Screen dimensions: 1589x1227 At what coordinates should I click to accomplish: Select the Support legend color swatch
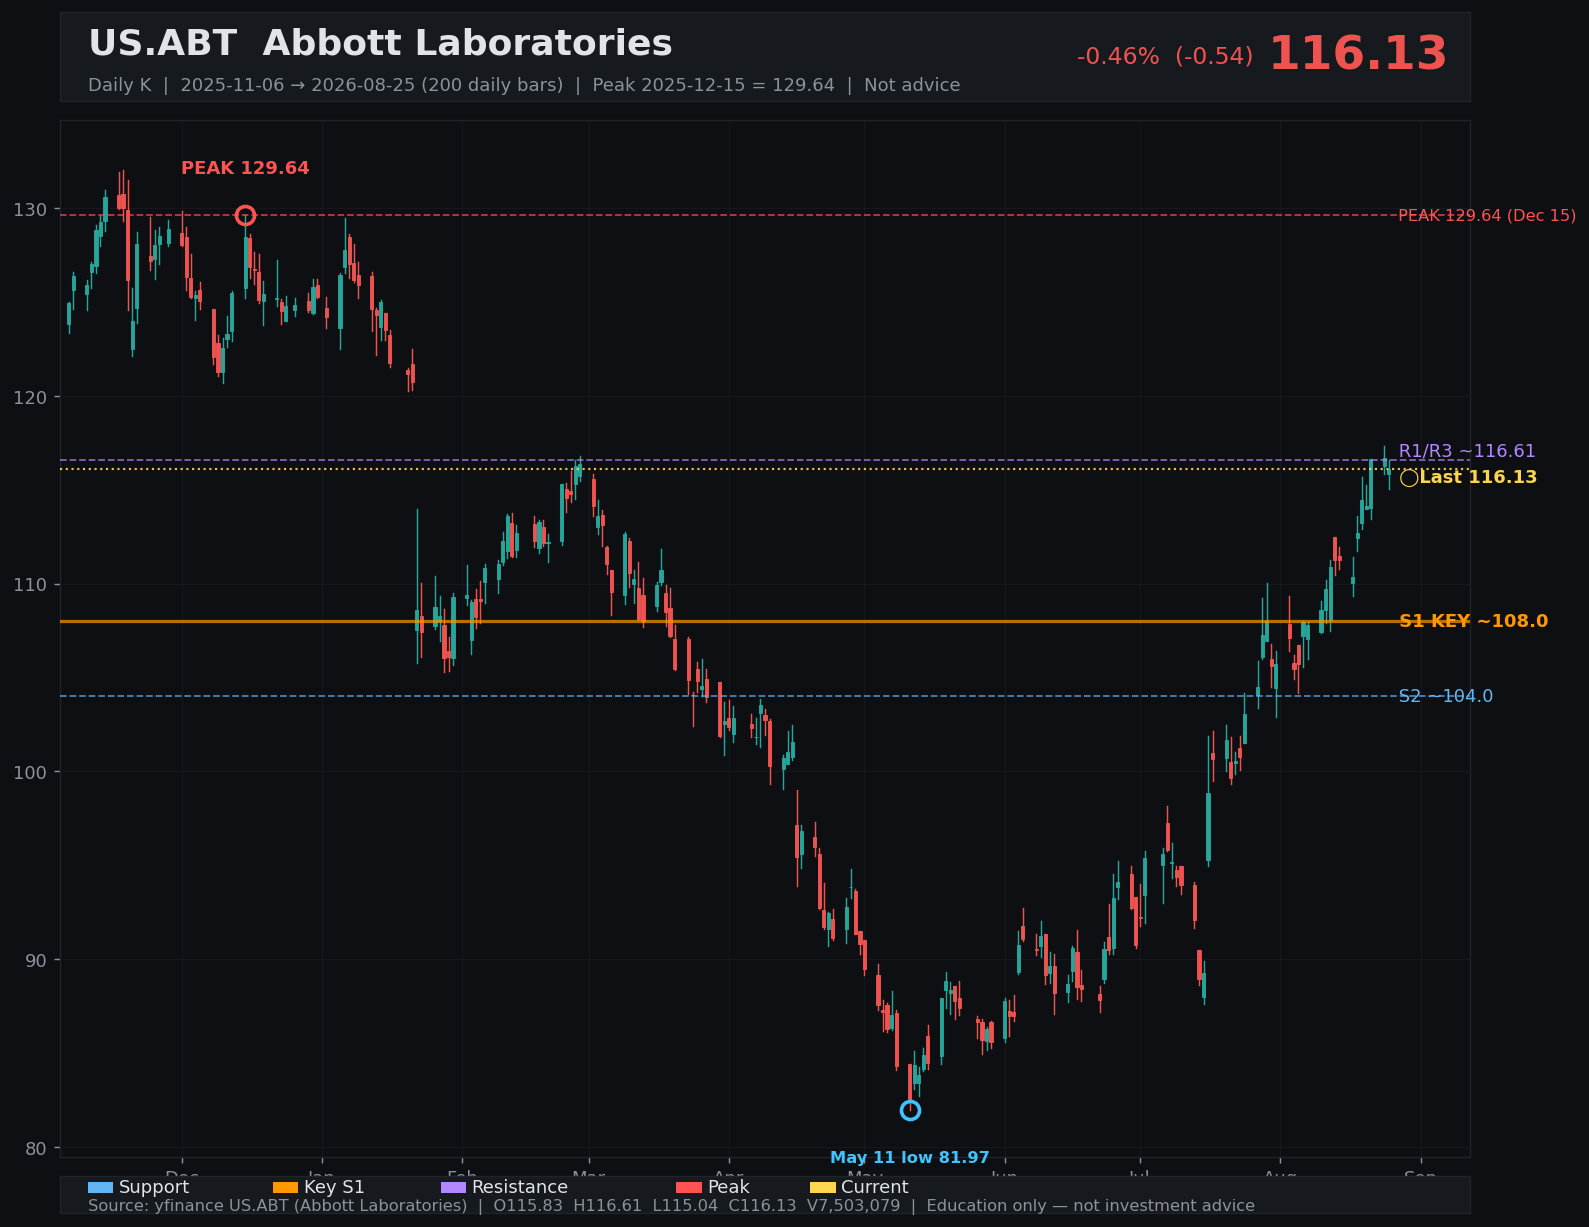point(100,1187)
